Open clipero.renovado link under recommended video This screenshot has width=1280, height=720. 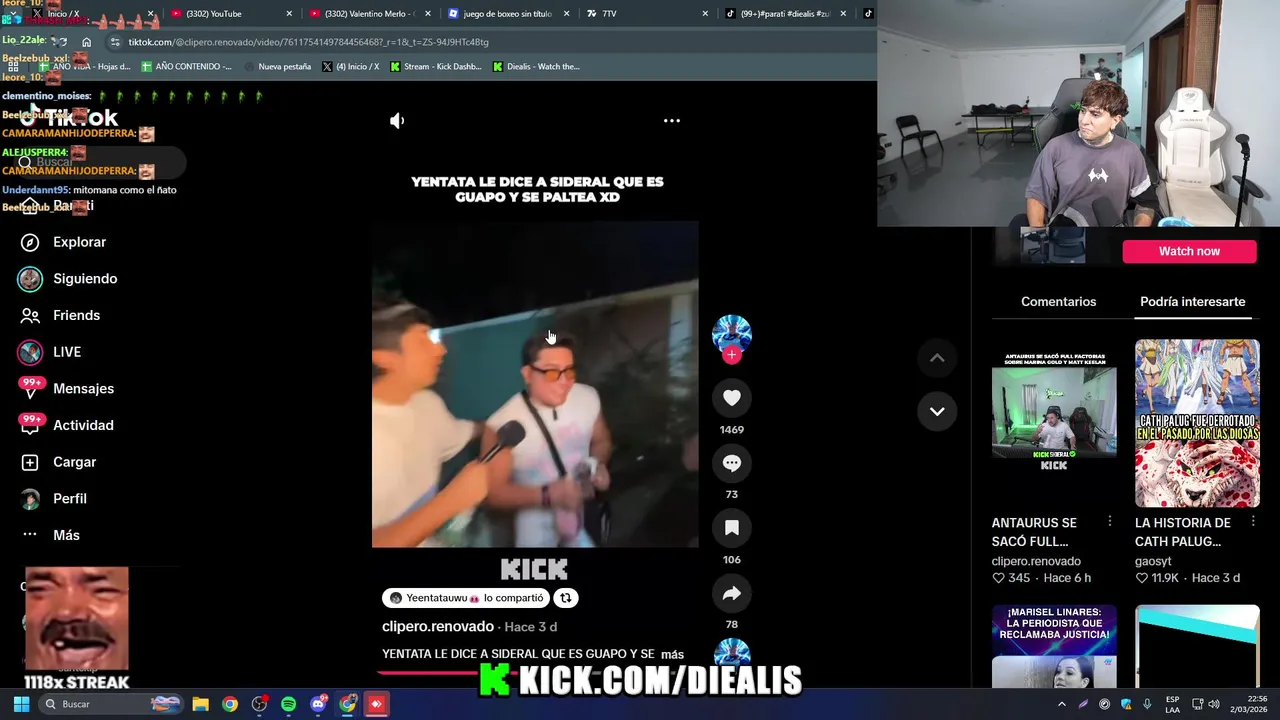[1036, 561]
